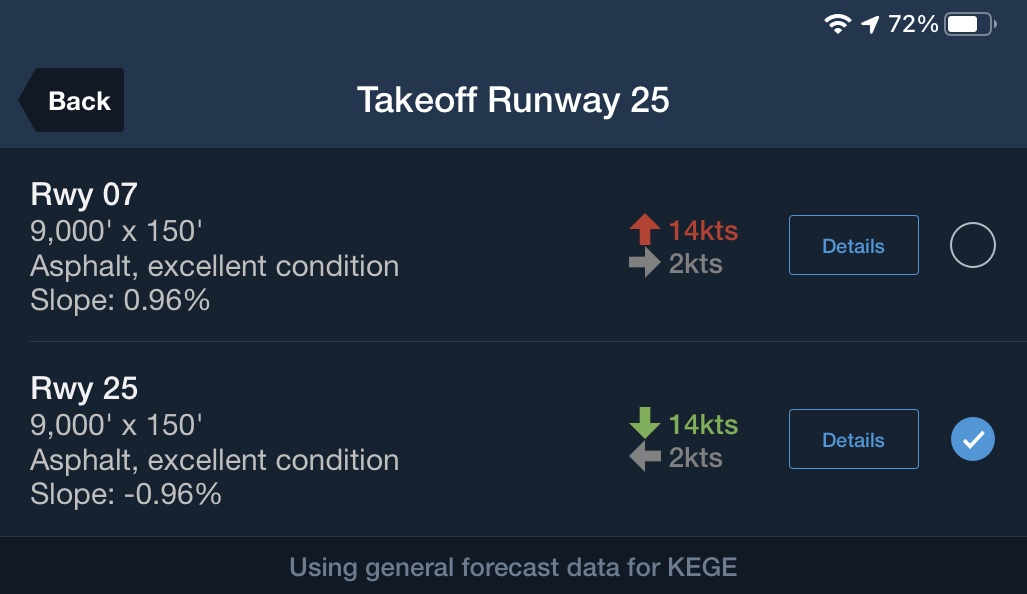Tap the green headwind down arrow icon
1027x594 pixels.
pyautogui.click(x=645, y=424)
